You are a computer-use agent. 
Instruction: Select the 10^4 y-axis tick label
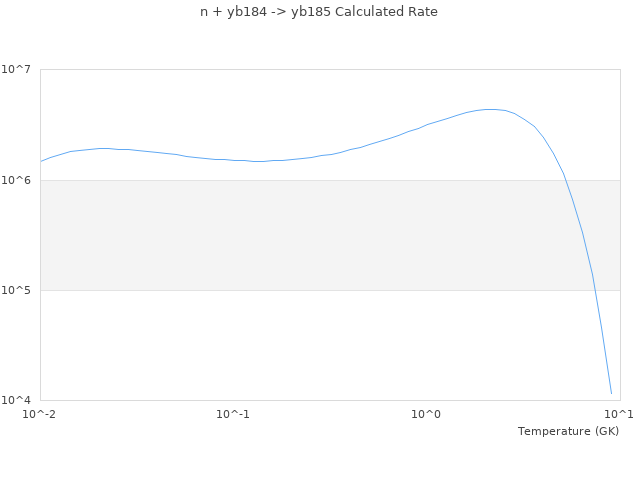pyautogui.click(x=20, y=400)
